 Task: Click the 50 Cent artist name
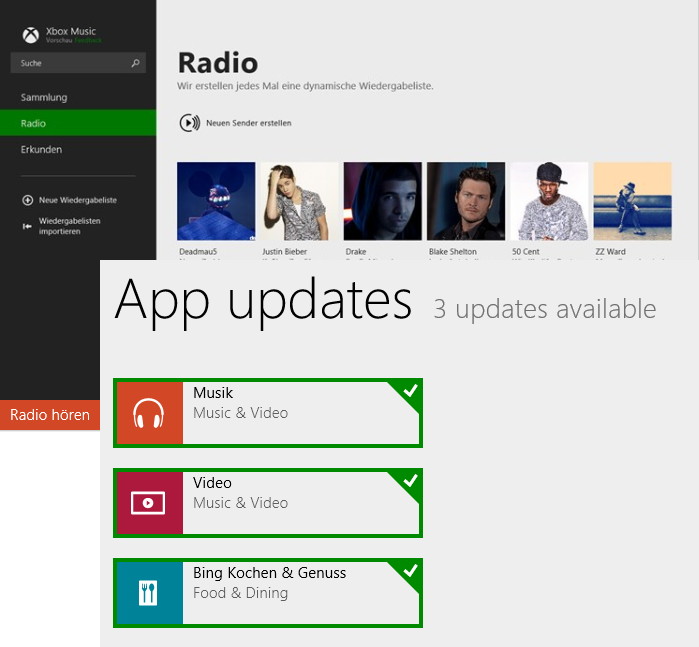(x=526, y=251)
